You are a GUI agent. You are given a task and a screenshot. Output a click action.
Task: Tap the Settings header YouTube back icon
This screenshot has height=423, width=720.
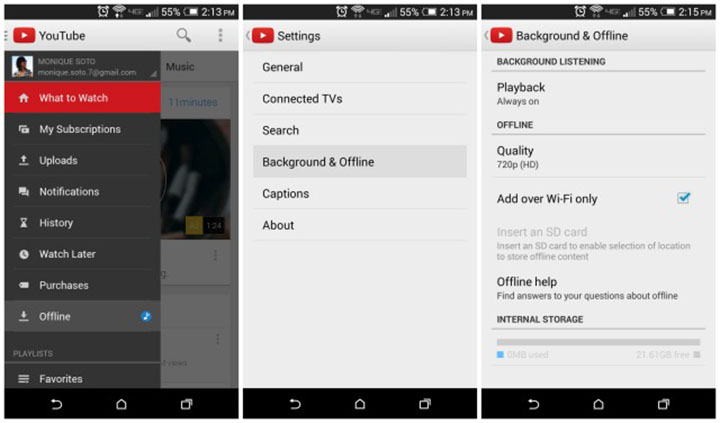pos(262,35)
